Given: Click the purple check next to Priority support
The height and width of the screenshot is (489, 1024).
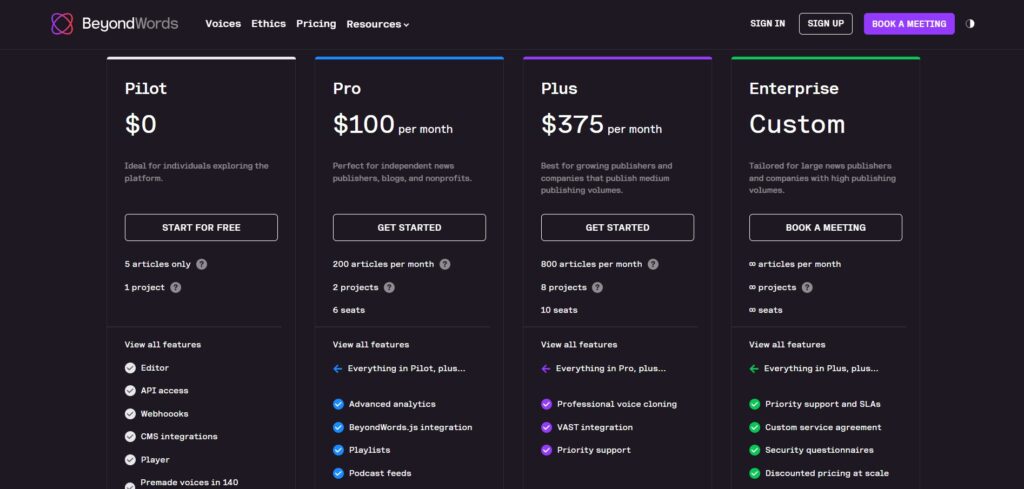Looking at the screenshot, I should 547,450.
